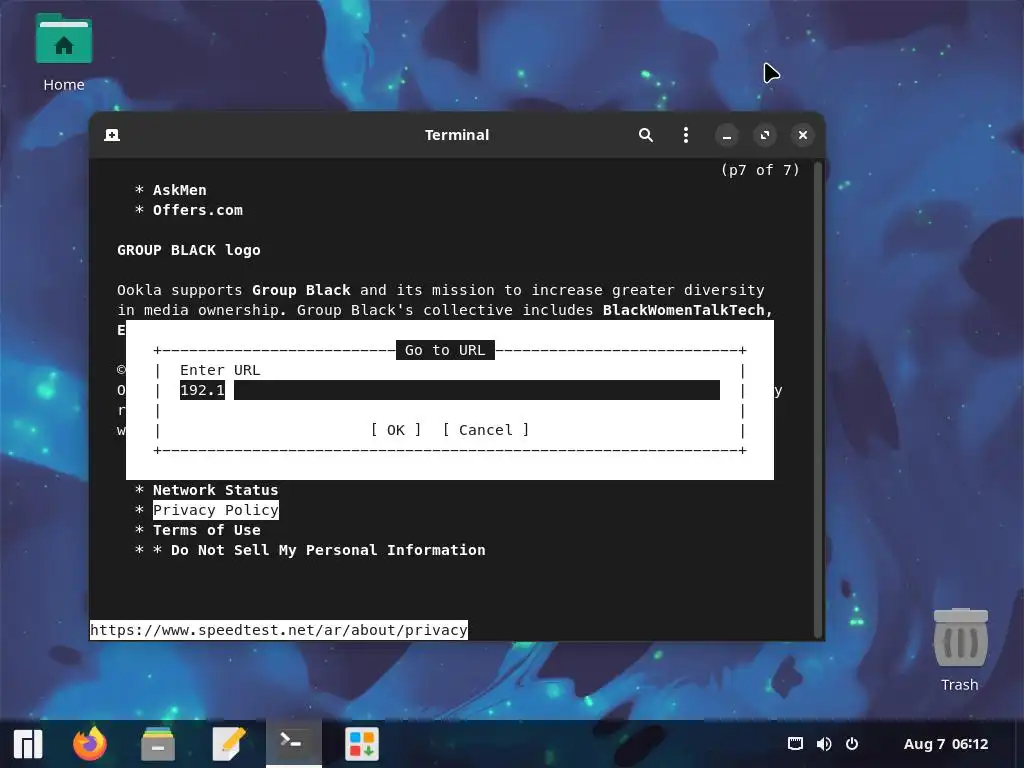Confirm the URL with the OK button
1024x768 pixels.
pyautogui.click(x=396, y=430)
